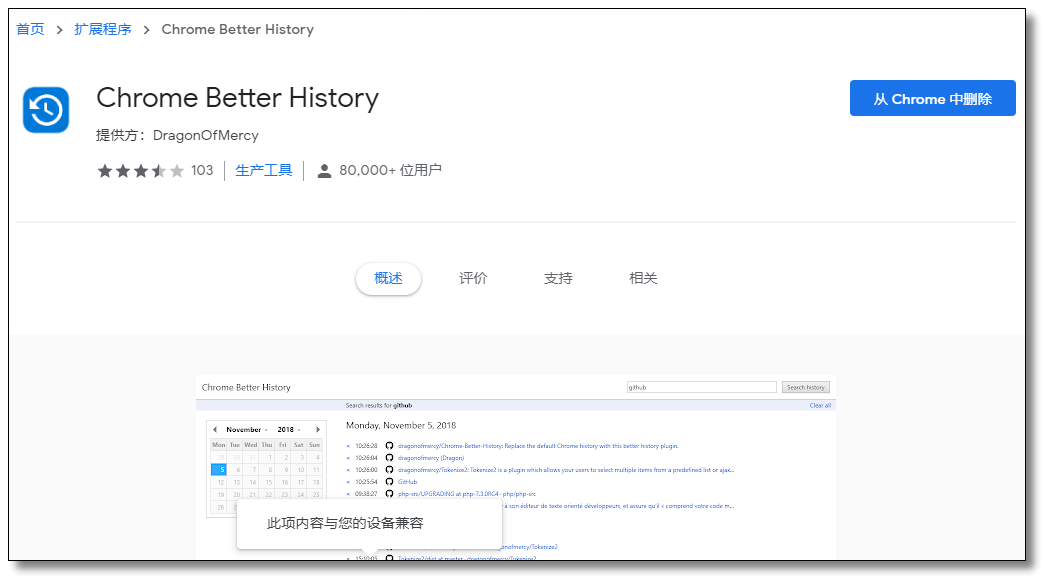
Task: Open the dragonofmercy/Tokenize2 plugin history link
Action: pos(566,470)
